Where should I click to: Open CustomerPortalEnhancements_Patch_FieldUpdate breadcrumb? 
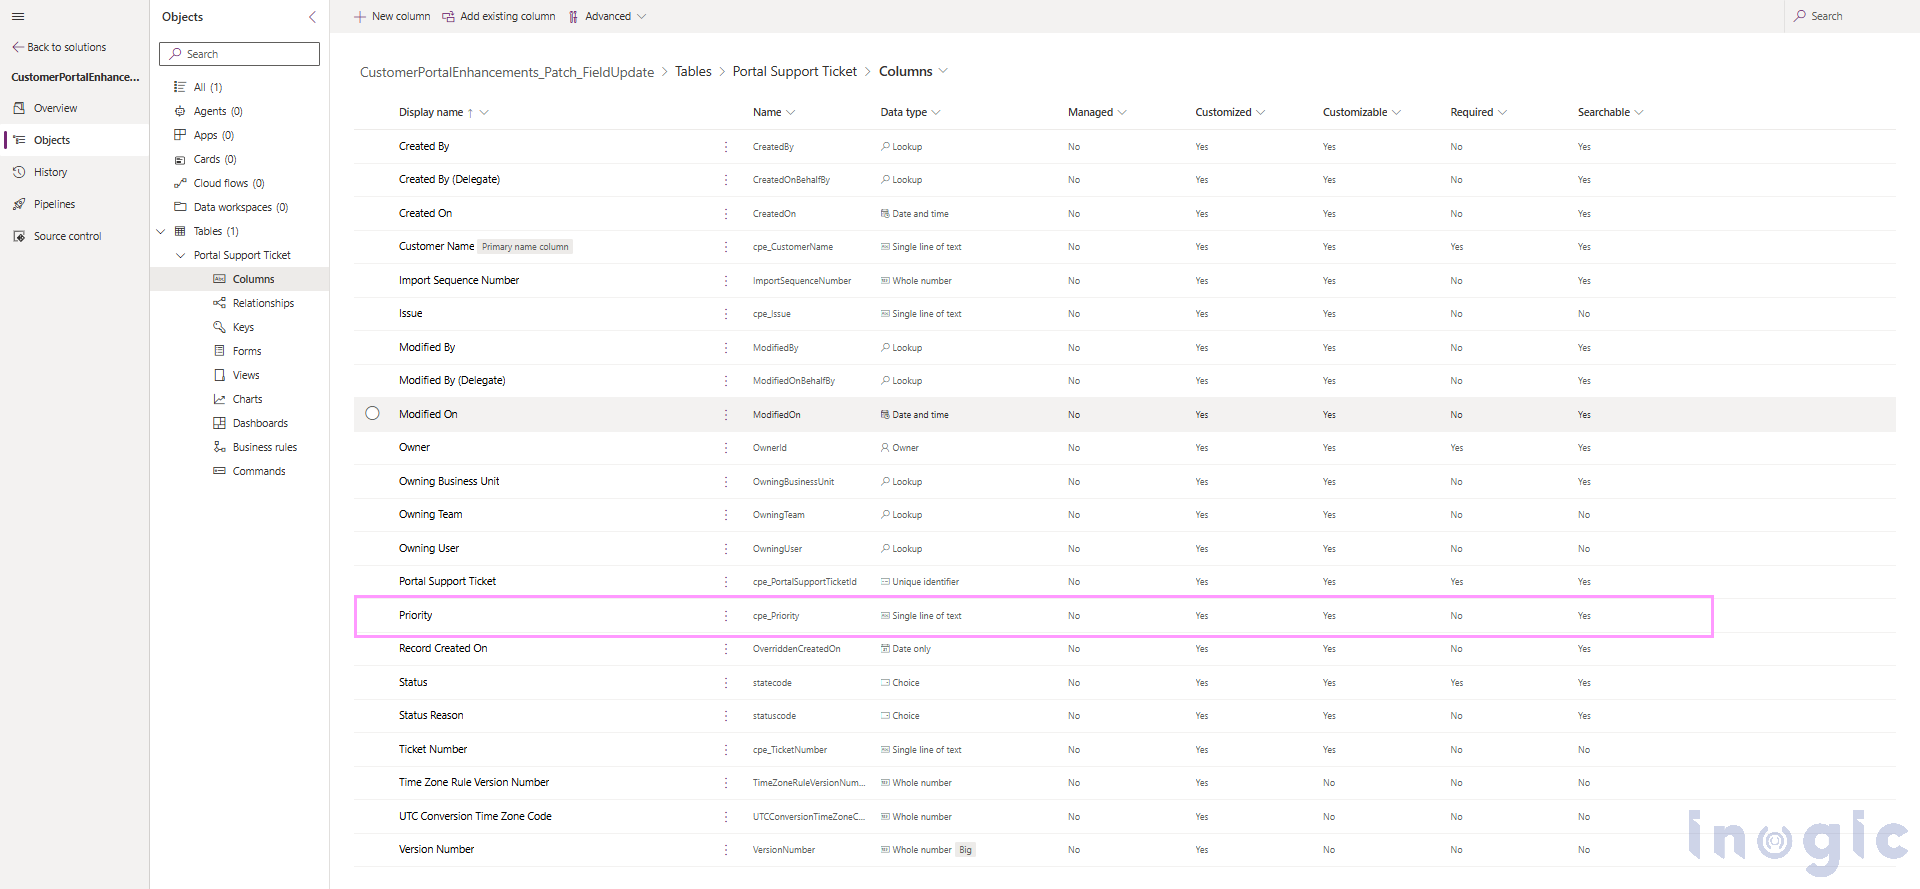point(507,72)
